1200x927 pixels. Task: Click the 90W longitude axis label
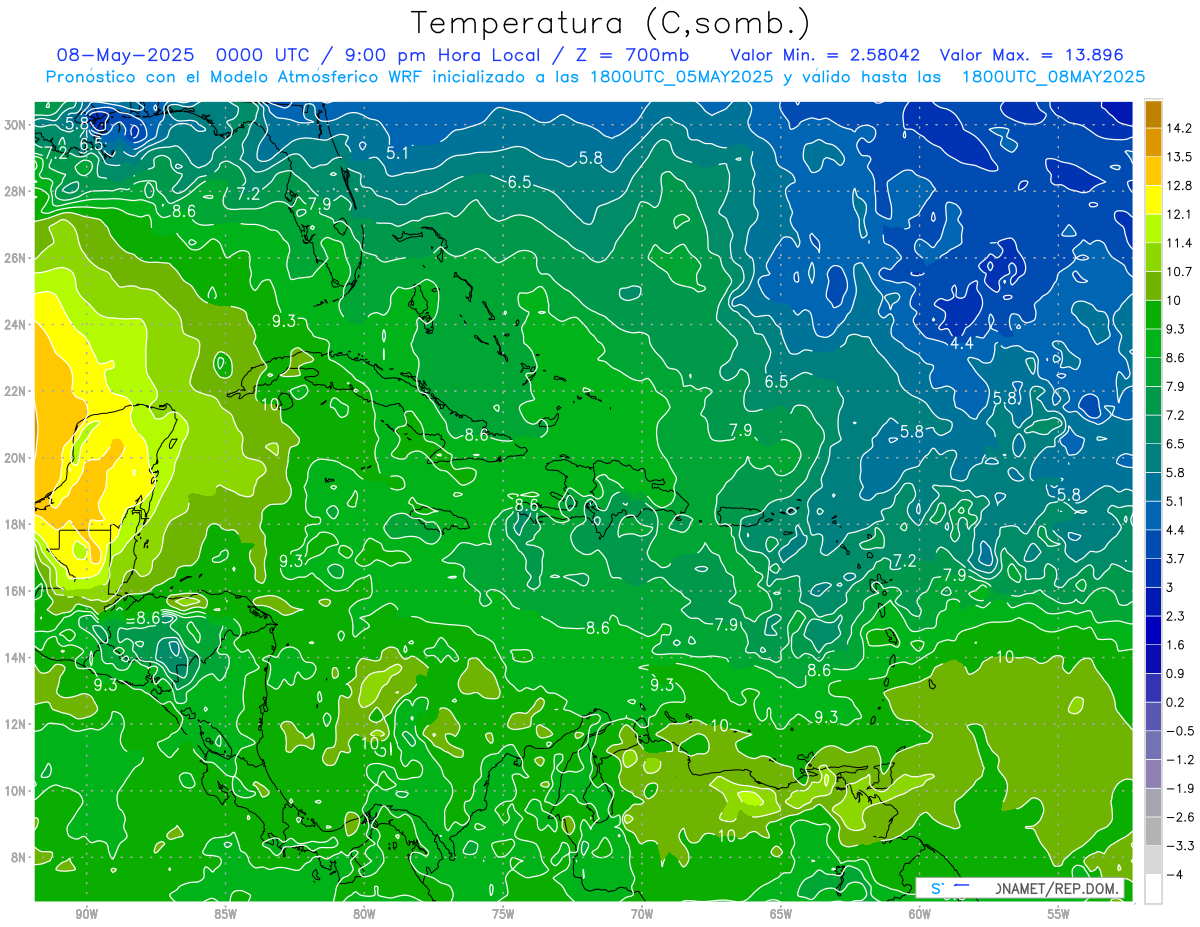point(86,914)
